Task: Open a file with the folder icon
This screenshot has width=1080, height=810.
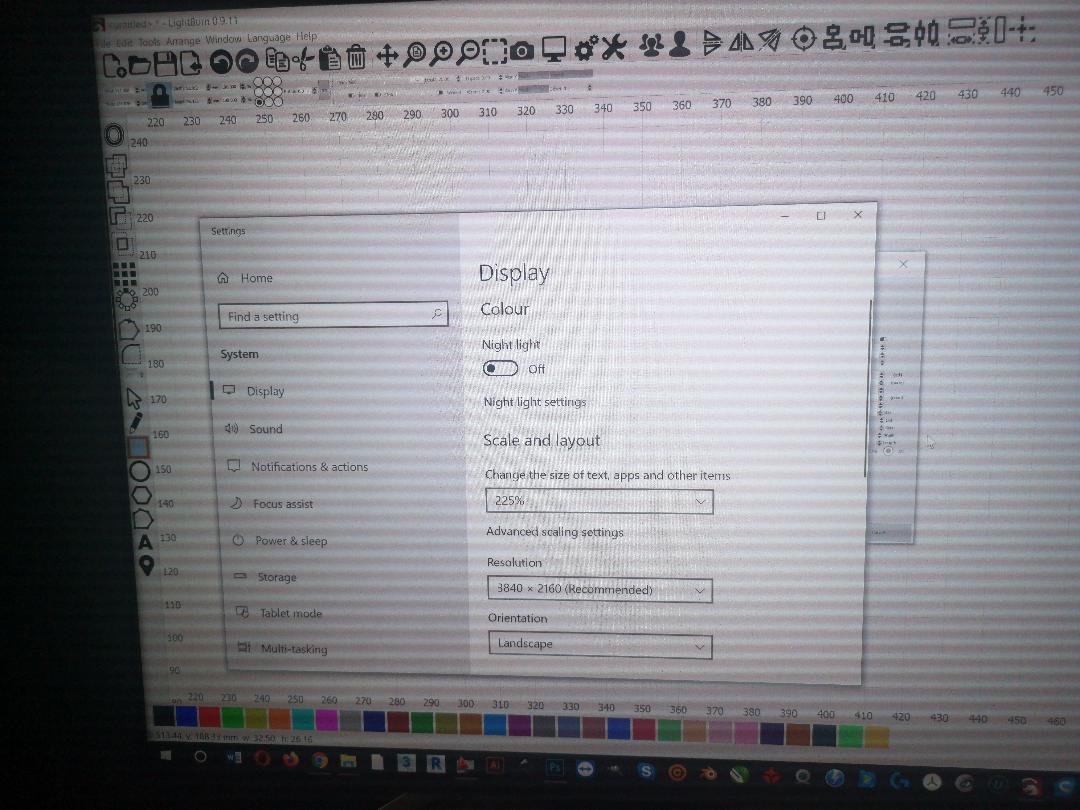Action: point(140,65)
